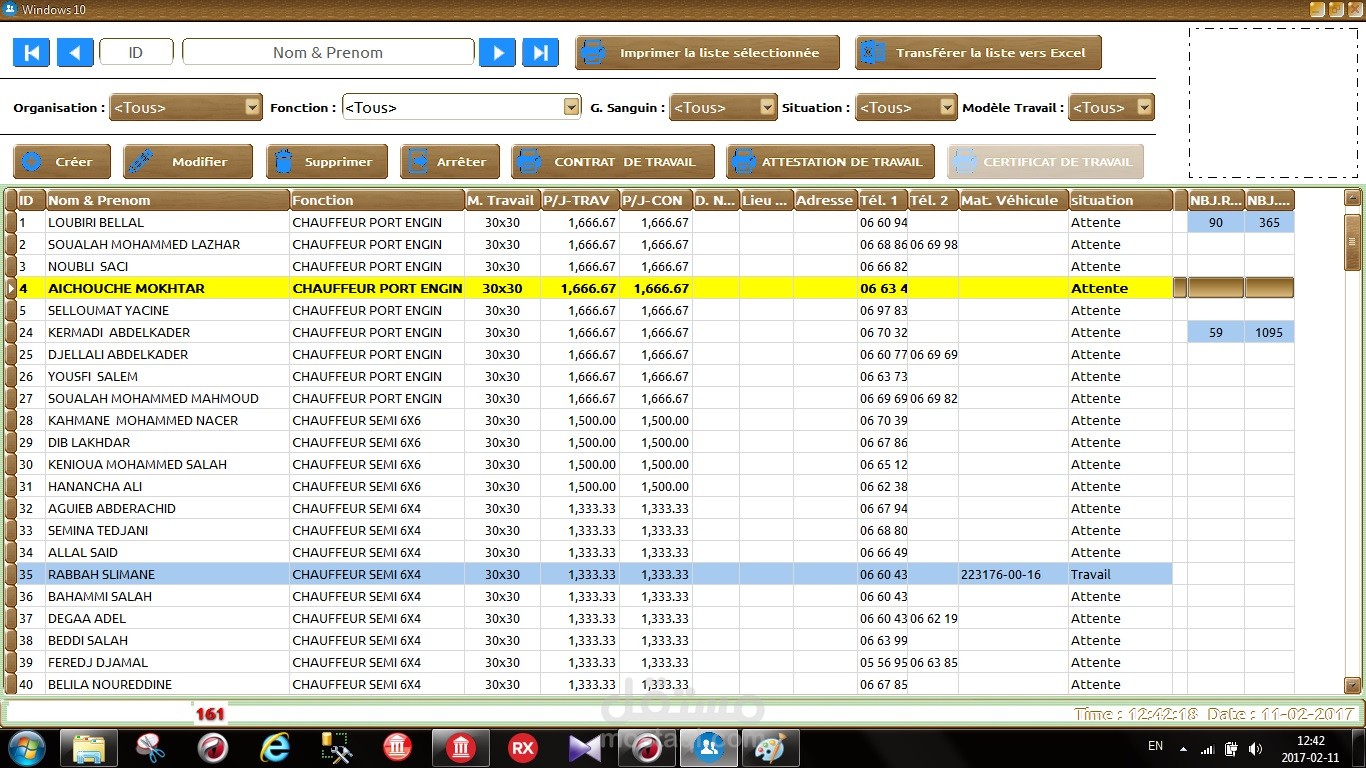Viewport: 1366px width, 768px height.
Task: Click the table scrollbar up arrow
Action: coord(1353,198)
